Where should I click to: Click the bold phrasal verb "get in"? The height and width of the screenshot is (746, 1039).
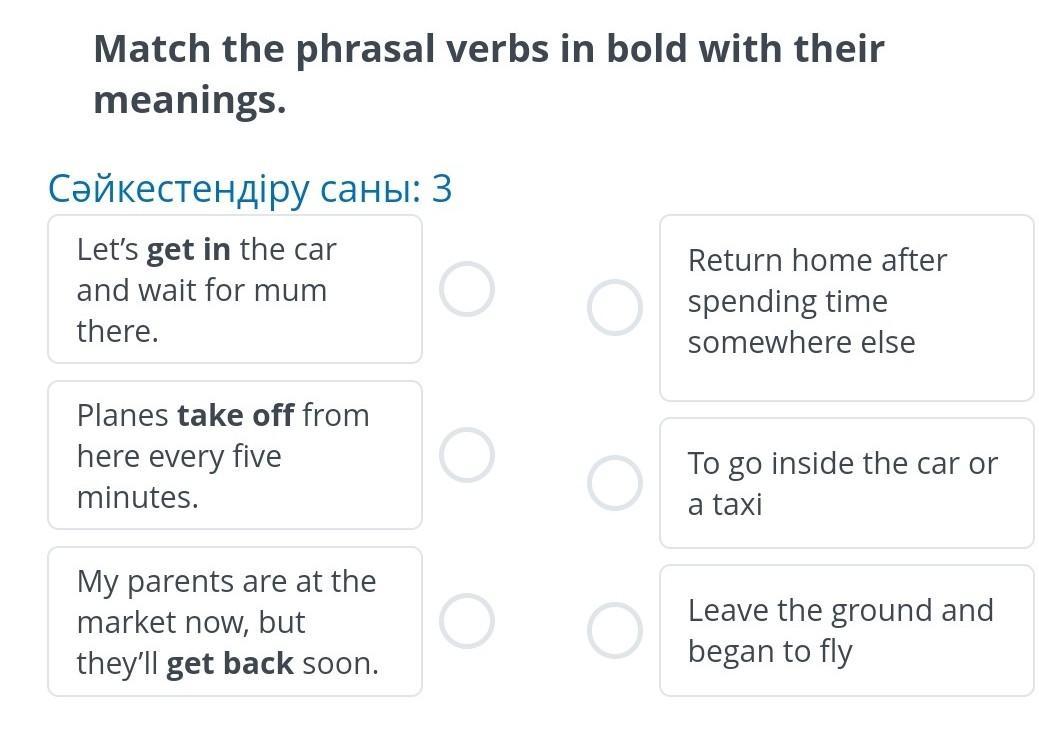[x=189, y=249]
